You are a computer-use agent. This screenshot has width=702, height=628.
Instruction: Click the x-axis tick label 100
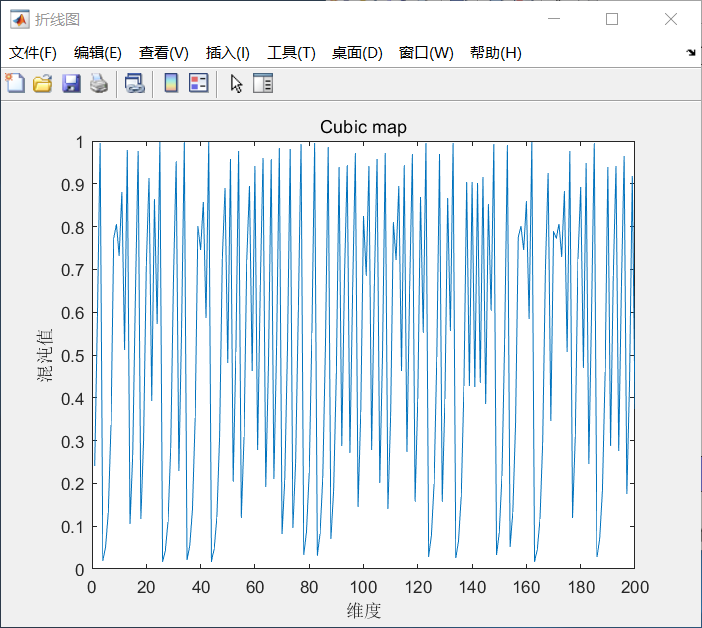363,587
